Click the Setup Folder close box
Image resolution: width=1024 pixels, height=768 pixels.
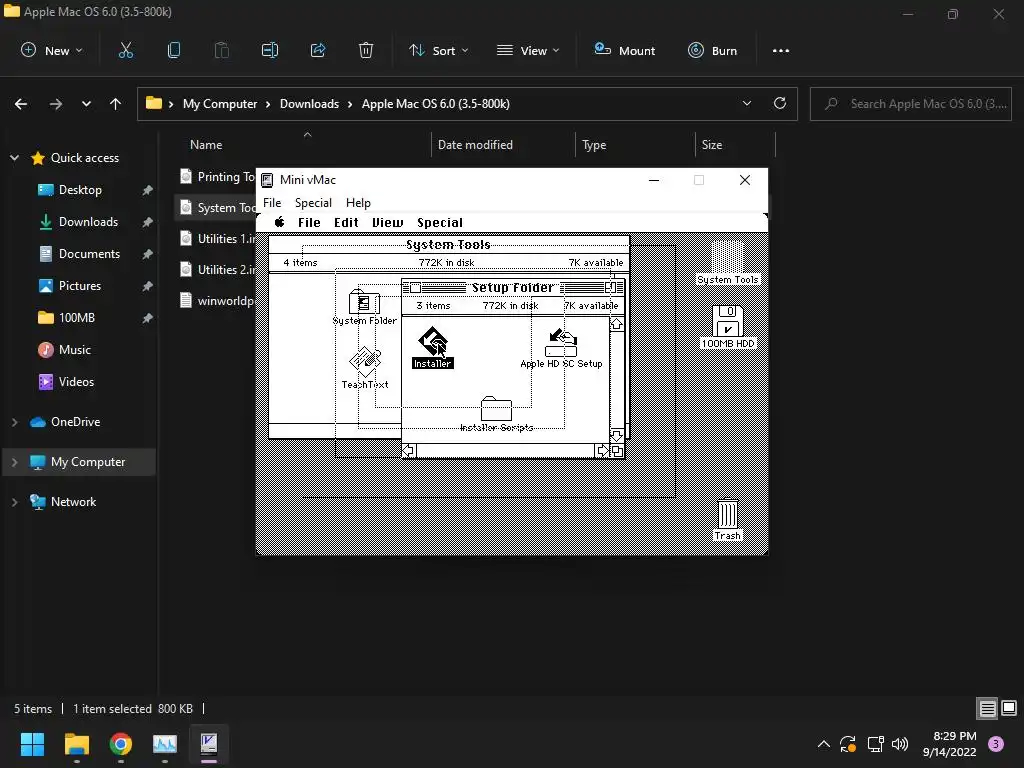pos(415,287)
